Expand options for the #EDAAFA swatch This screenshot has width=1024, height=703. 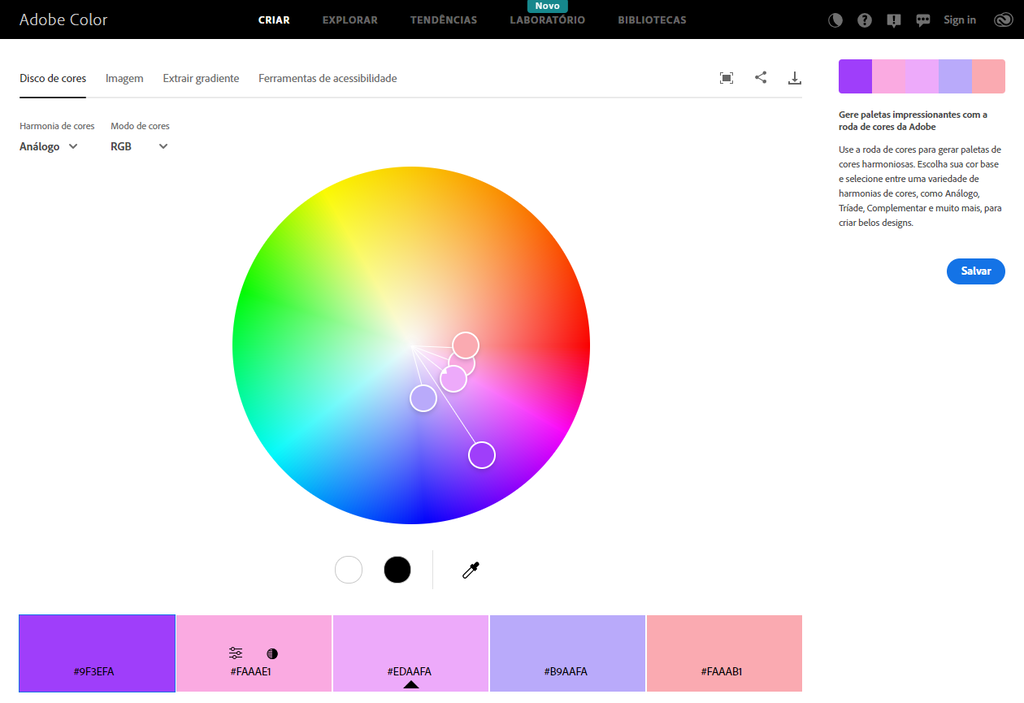(x=410, y=685)
